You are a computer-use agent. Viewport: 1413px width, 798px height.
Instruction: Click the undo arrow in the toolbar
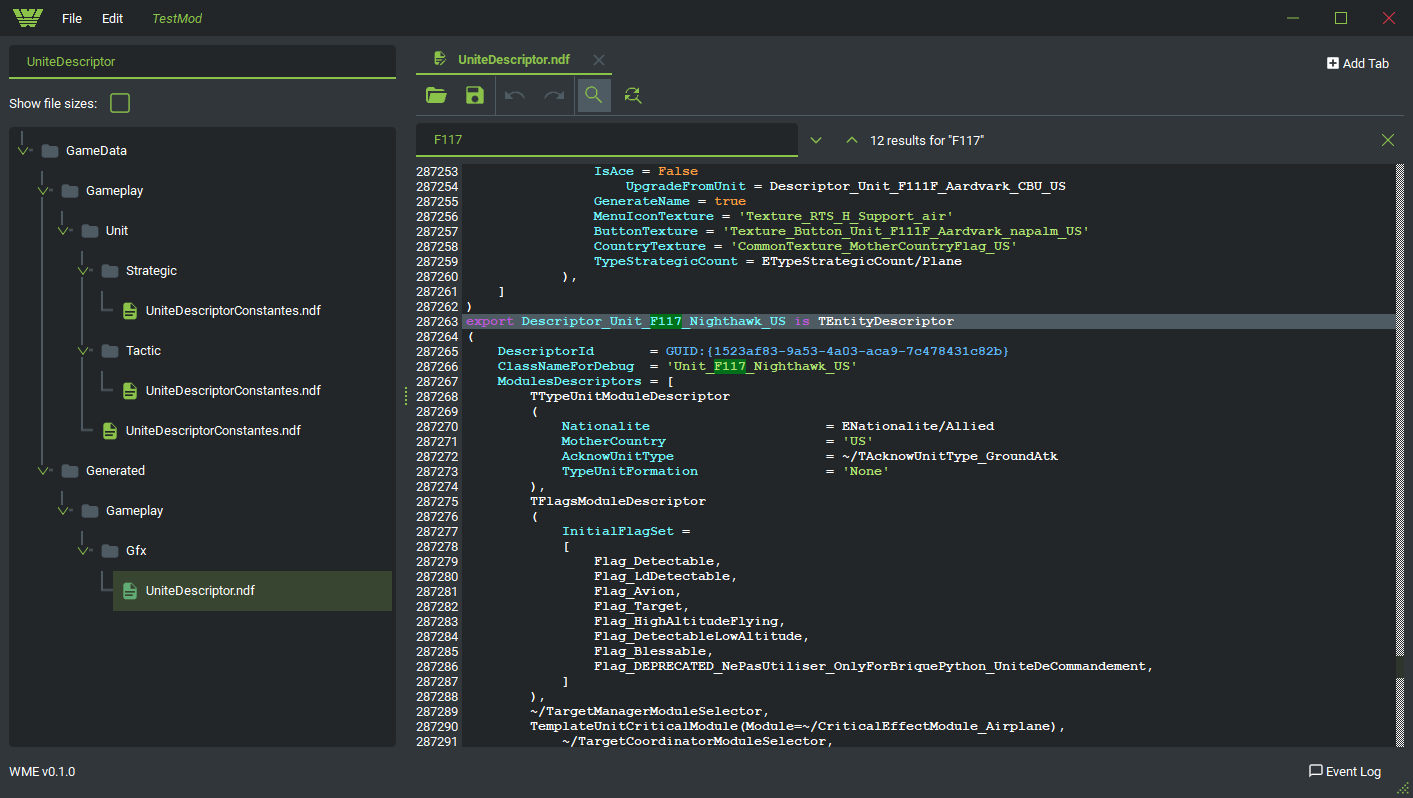coord(515,95)
